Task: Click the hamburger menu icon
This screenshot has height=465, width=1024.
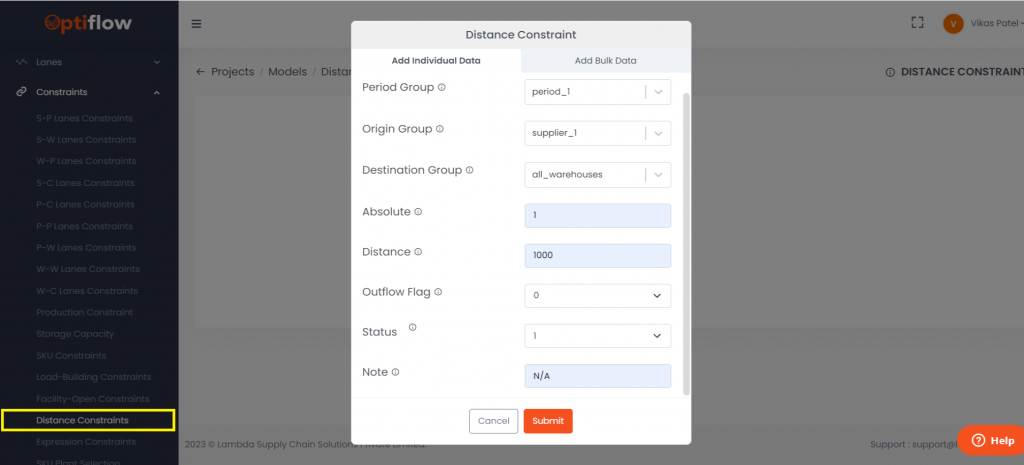Action: [196, 24]
